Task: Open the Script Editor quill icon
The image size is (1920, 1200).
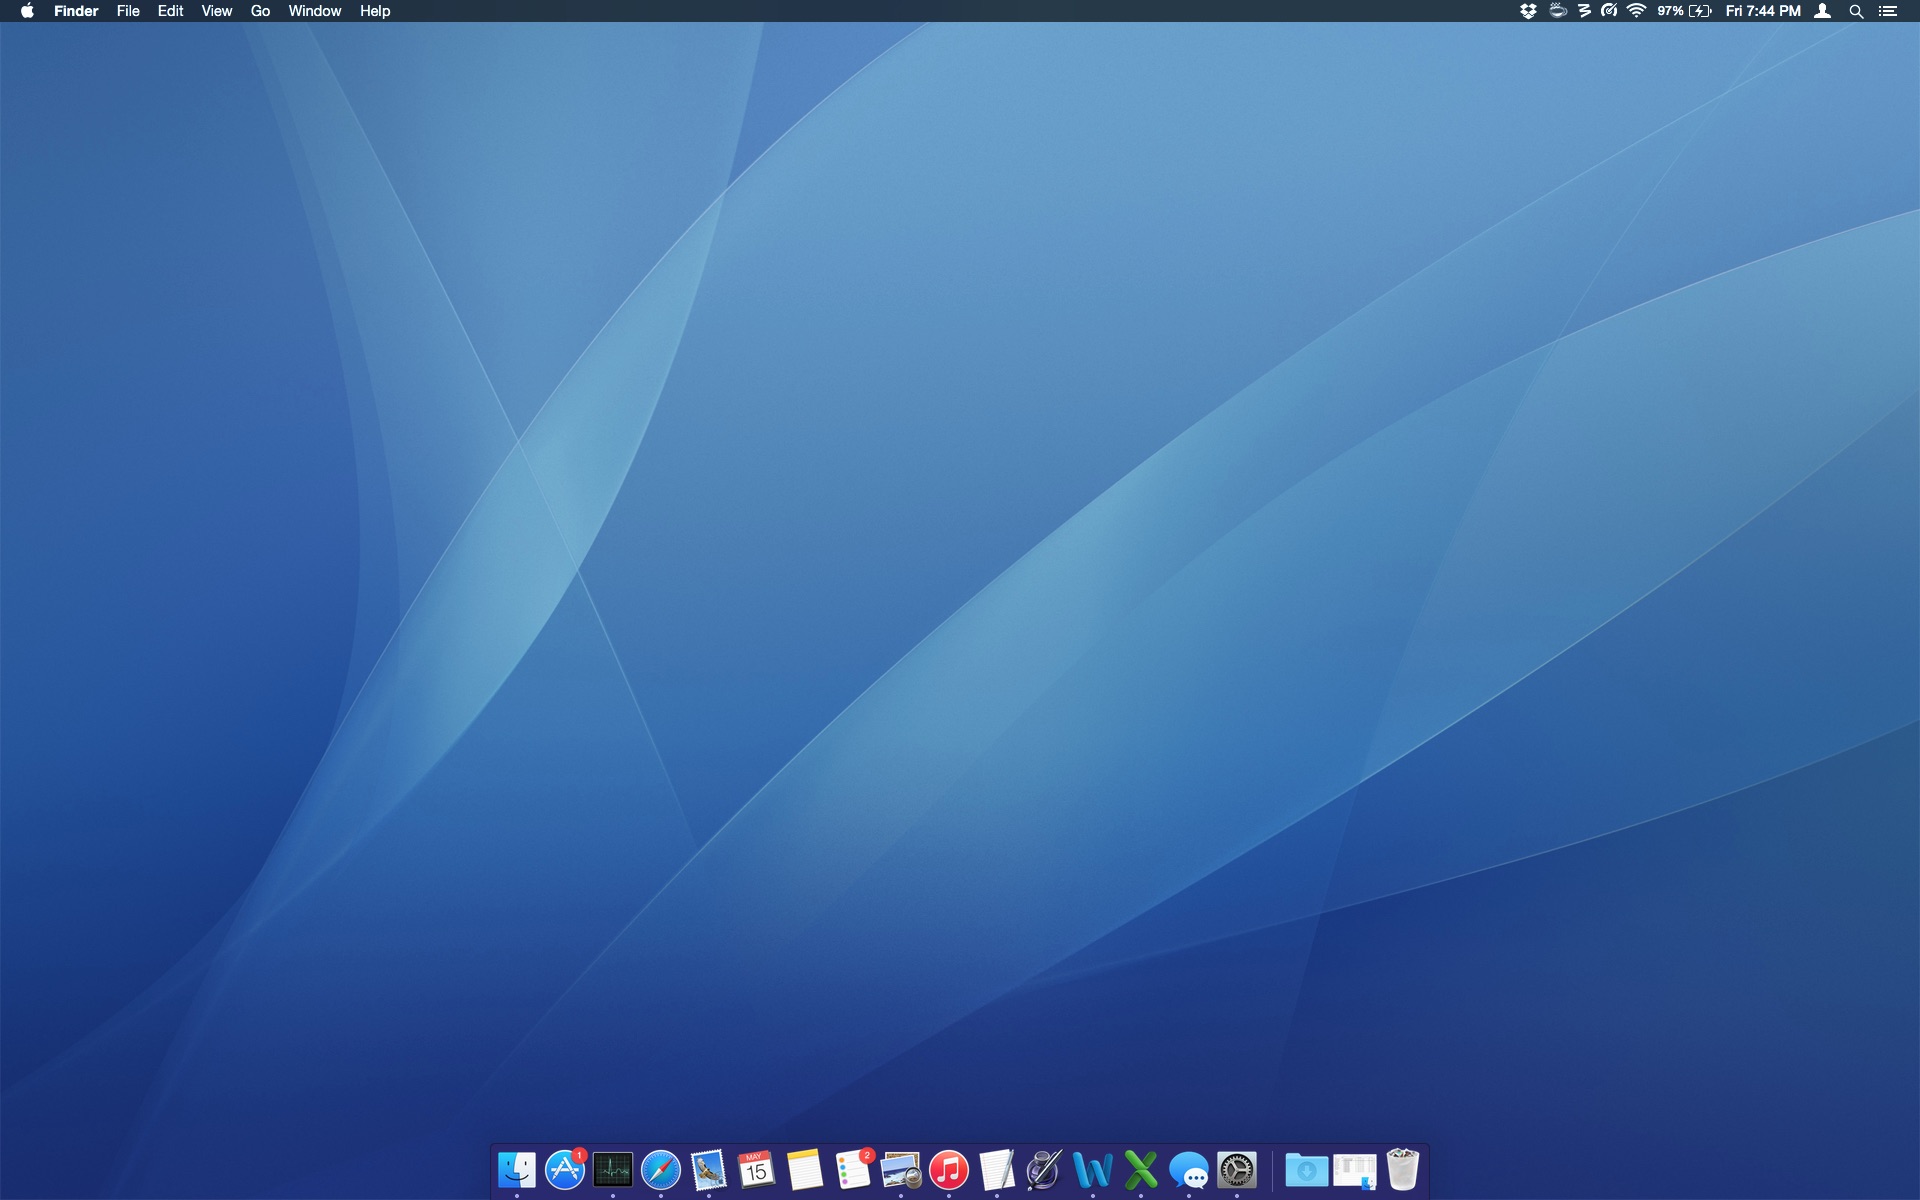Action: [x=1045, y=1169]
